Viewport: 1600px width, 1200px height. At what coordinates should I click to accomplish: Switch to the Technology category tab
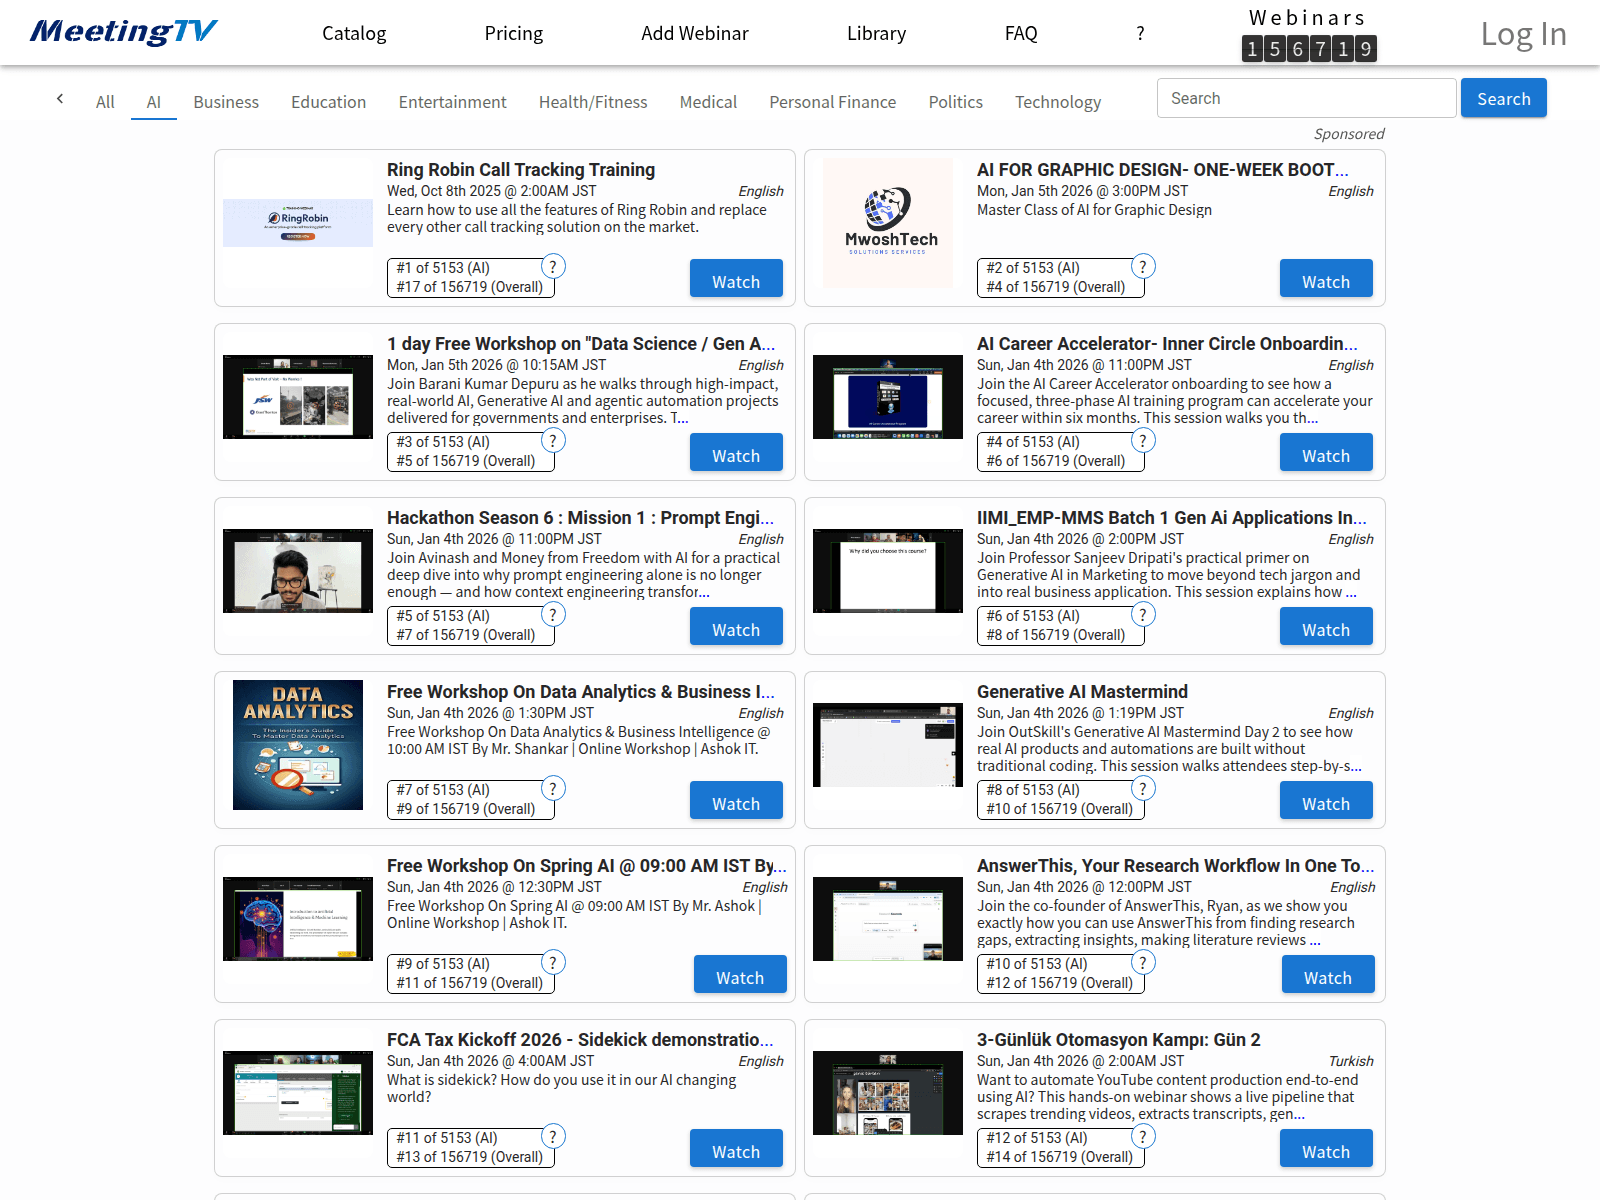pyautogui.click(x=1058, y=102)
